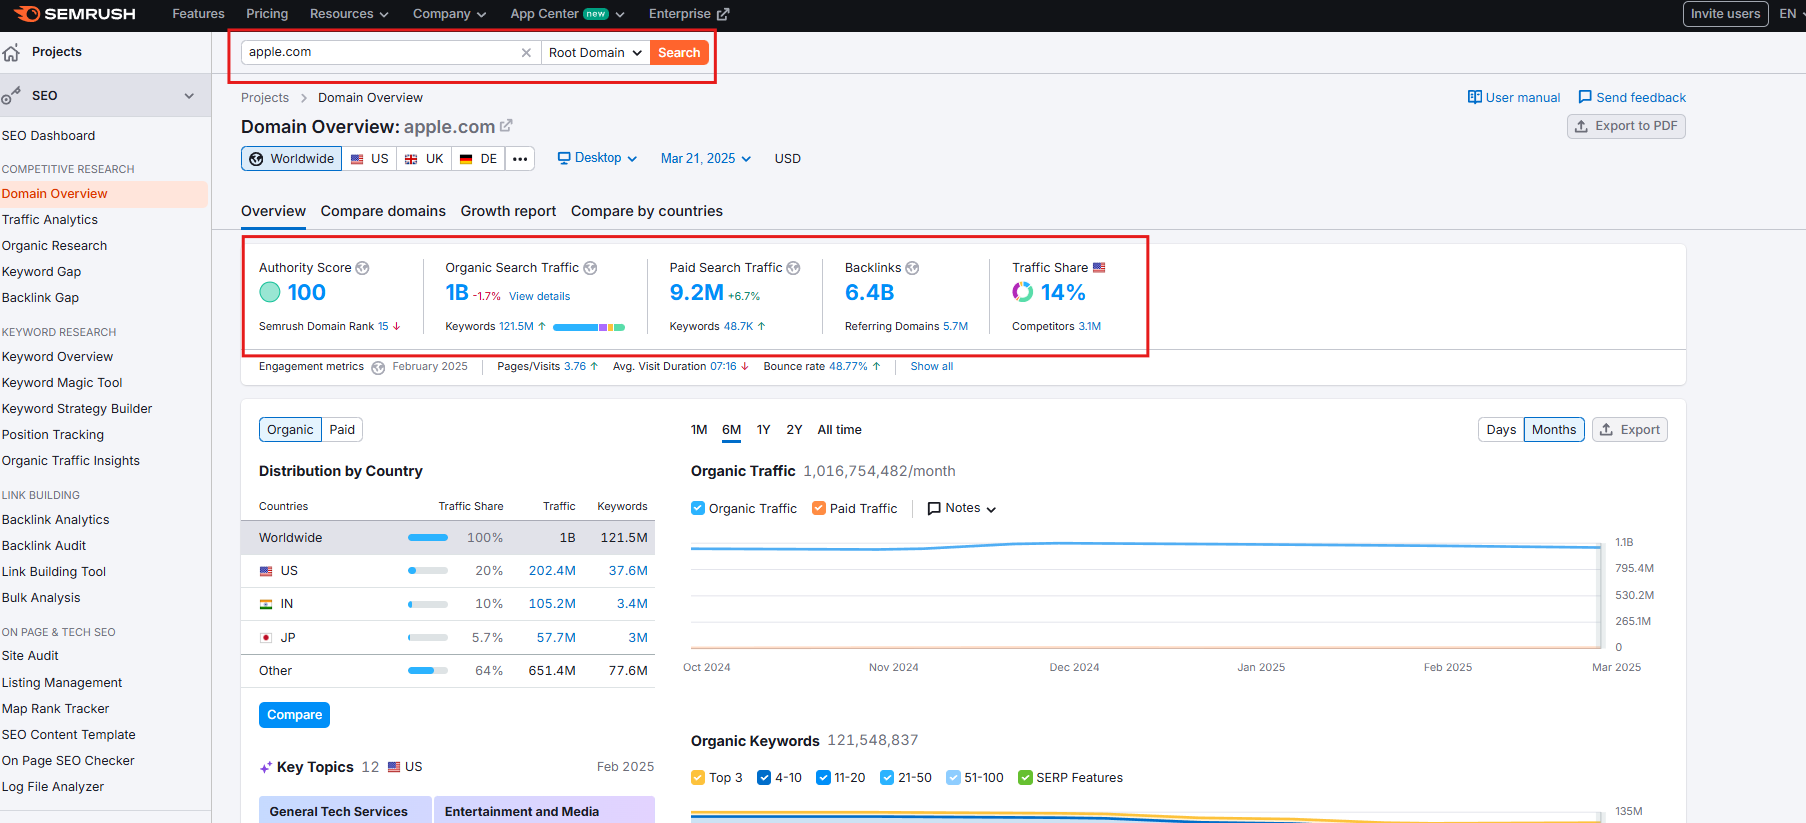Toggle the Organic Traffic checkbox

pos(698,508)
